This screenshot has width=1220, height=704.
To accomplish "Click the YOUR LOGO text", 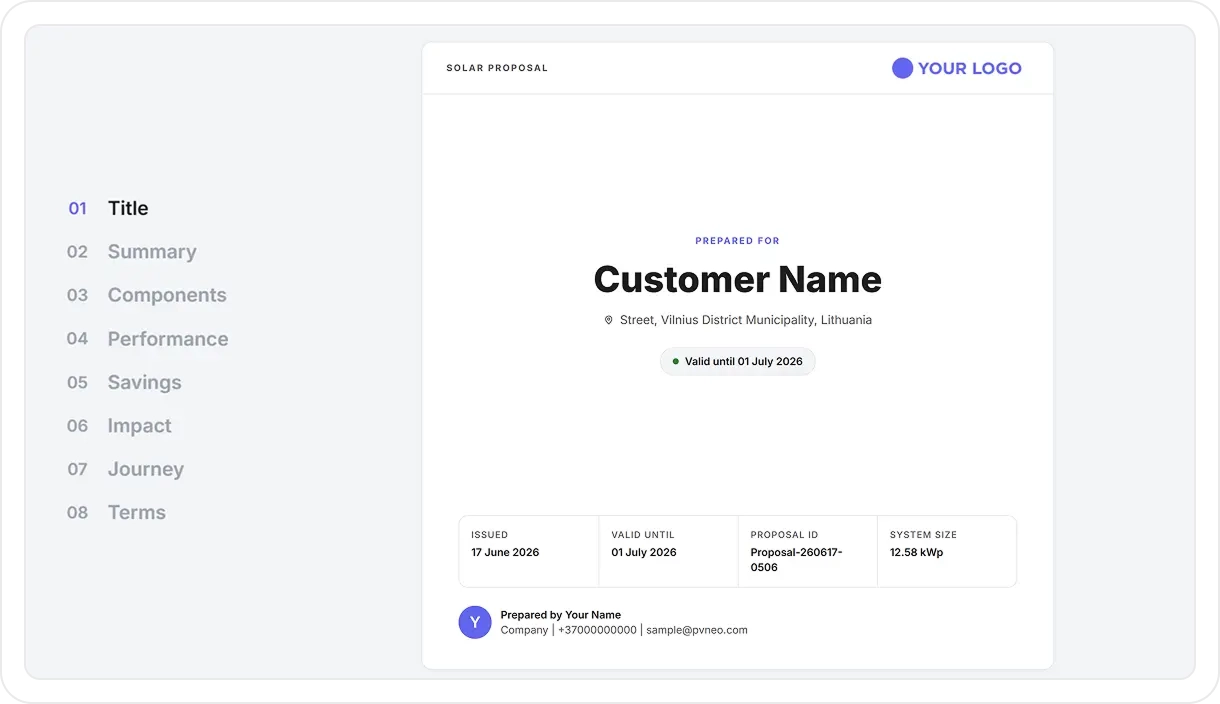I will [x=970, y=68].
